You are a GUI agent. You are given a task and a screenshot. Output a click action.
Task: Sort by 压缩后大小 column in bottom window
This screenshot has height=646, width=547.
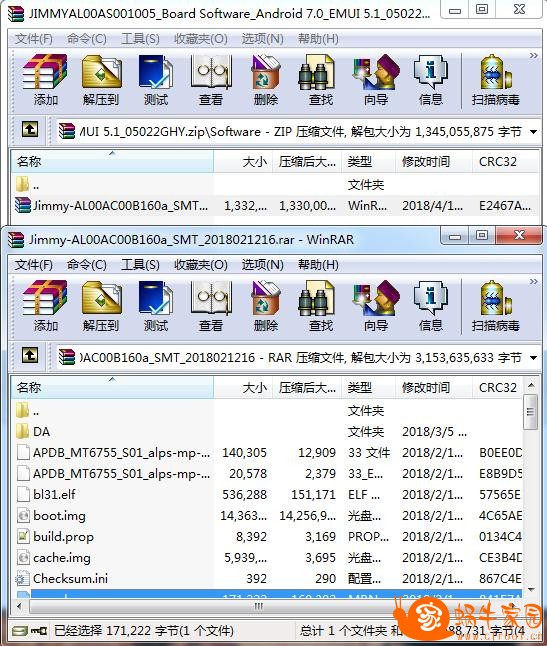[x=306, y=388]
